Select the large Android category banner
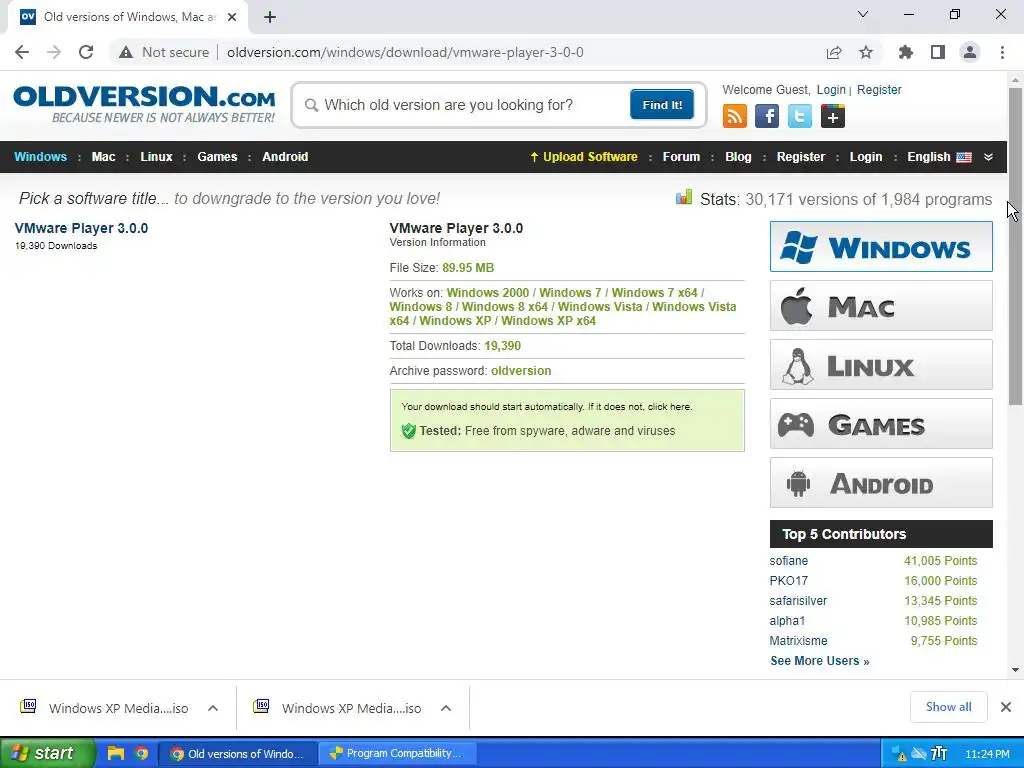 pyautogui.click(x=881, y=483)
